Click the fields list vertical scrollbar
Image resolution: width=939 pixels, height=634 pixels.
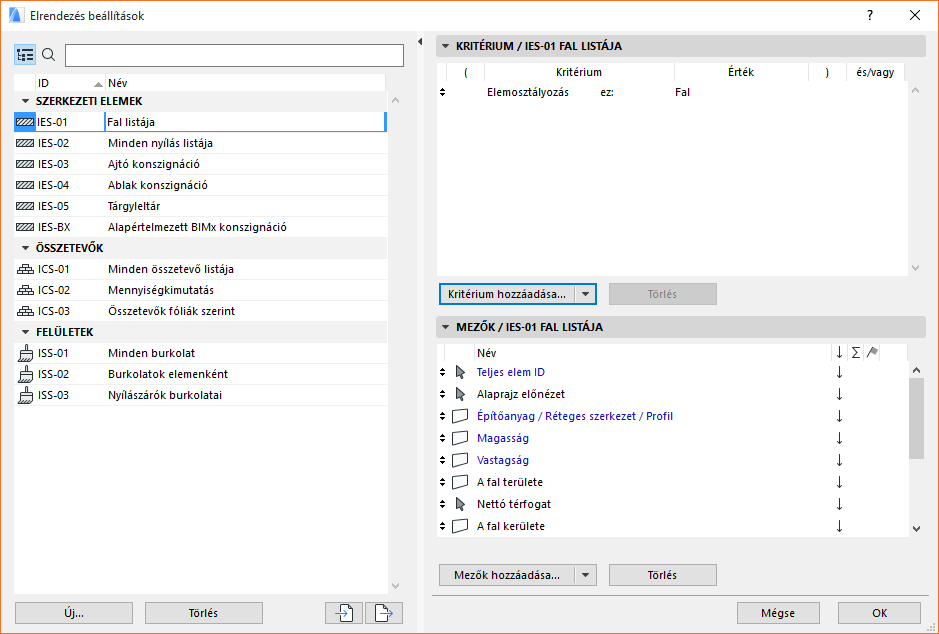point(916,420)
